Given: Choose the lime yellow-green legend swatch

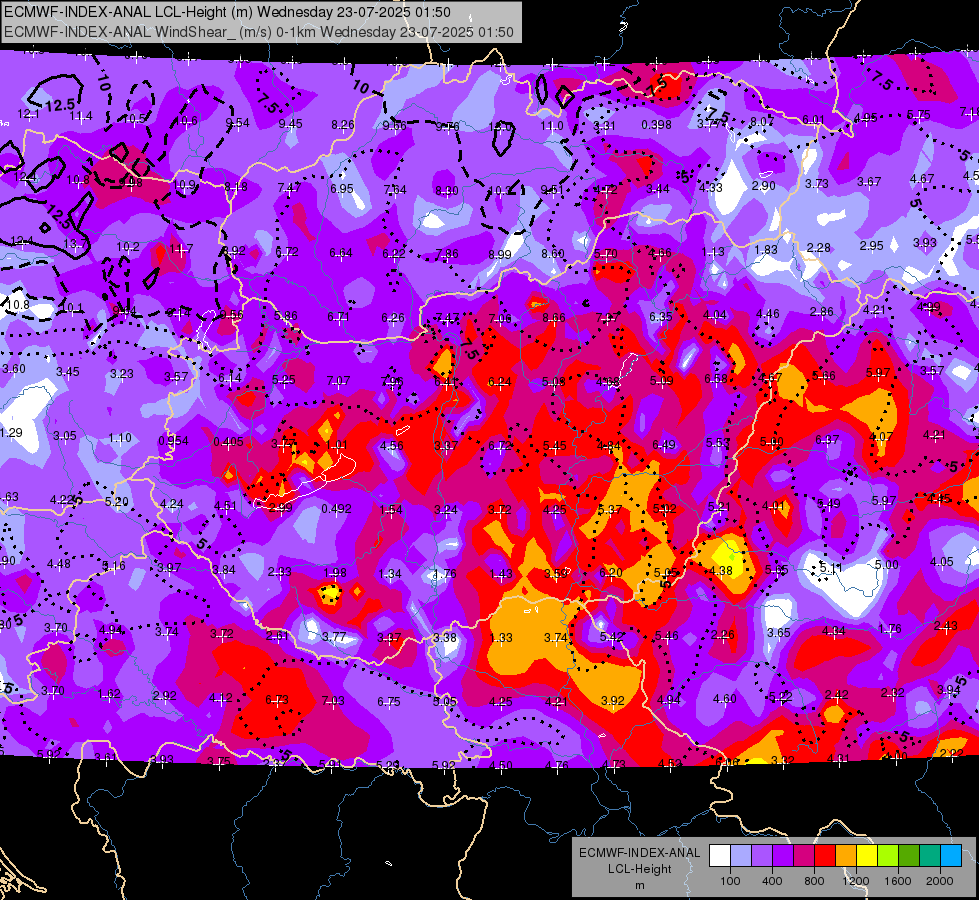Looking at the screenshot, I should click(888, 856).
